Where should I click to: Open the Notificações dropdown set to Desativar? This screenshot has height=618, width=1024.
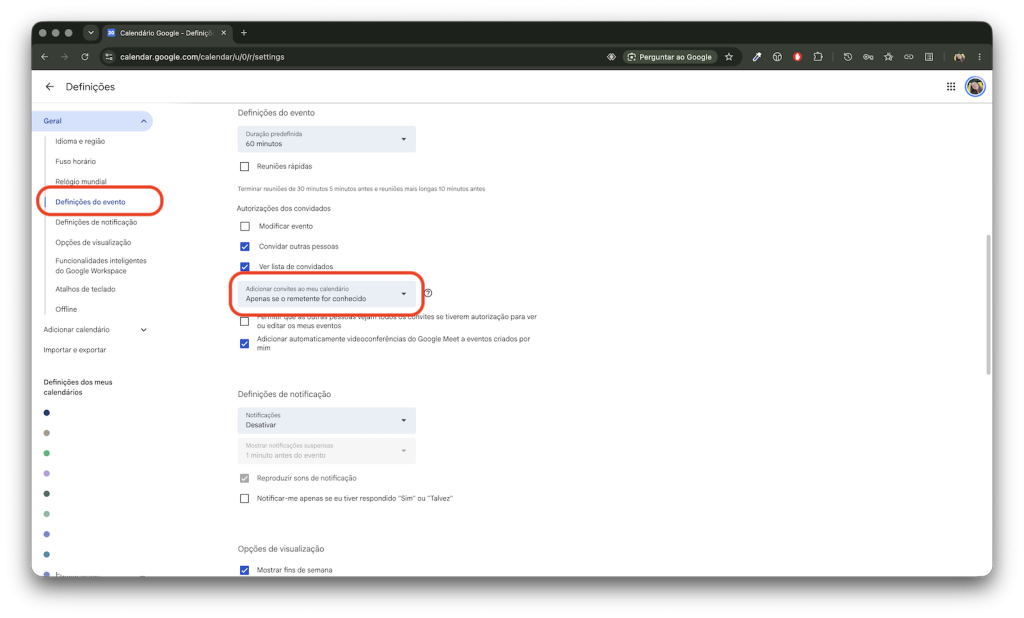tap(327, 421)
